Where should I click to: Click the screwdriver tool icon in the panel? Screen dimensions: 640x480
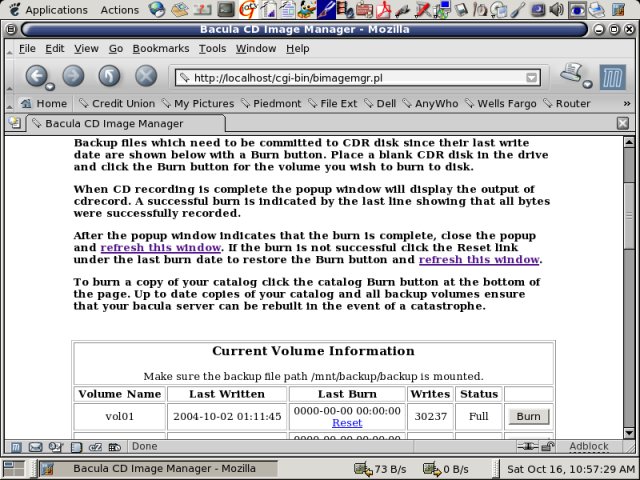coord(518,9)
